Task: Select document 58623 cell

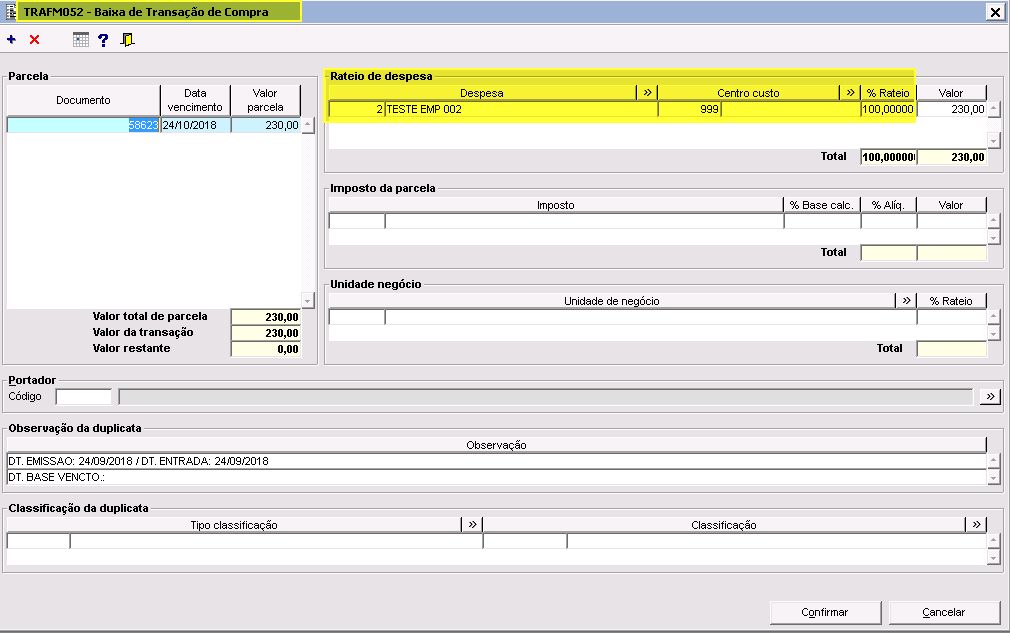Action: point(83,125)
